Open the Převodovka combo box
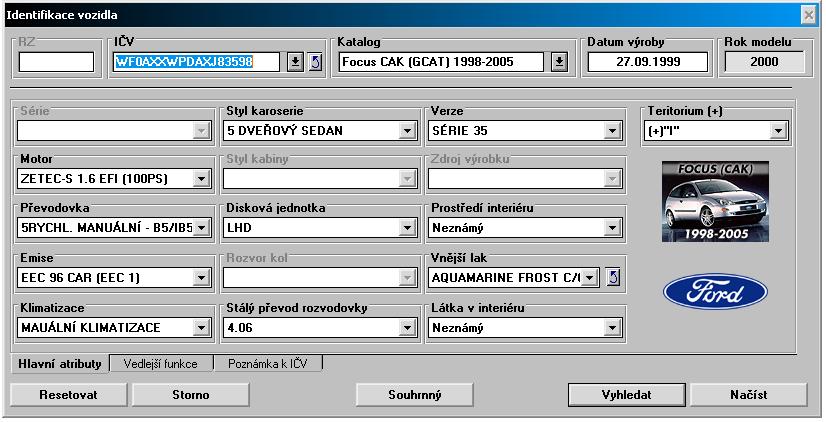 point(201,228)
